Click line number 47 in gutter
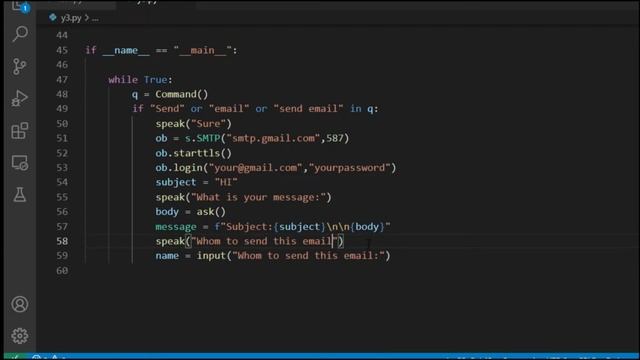 (x=62, y=80)
